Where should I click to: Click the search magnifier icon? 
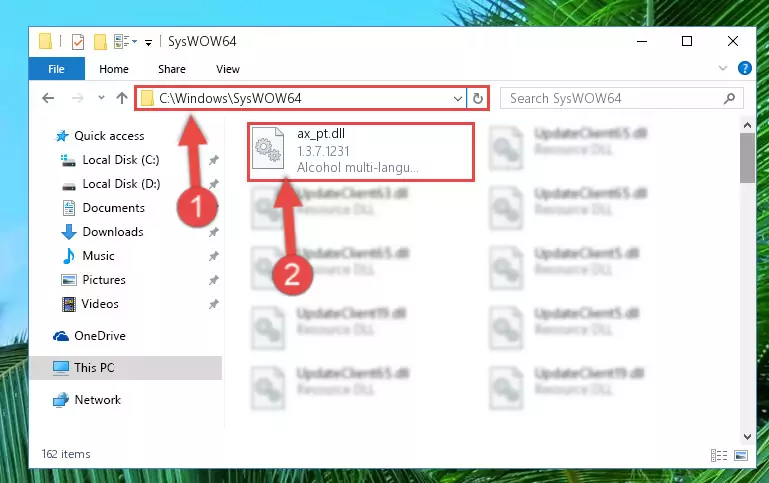pos(729,99)
